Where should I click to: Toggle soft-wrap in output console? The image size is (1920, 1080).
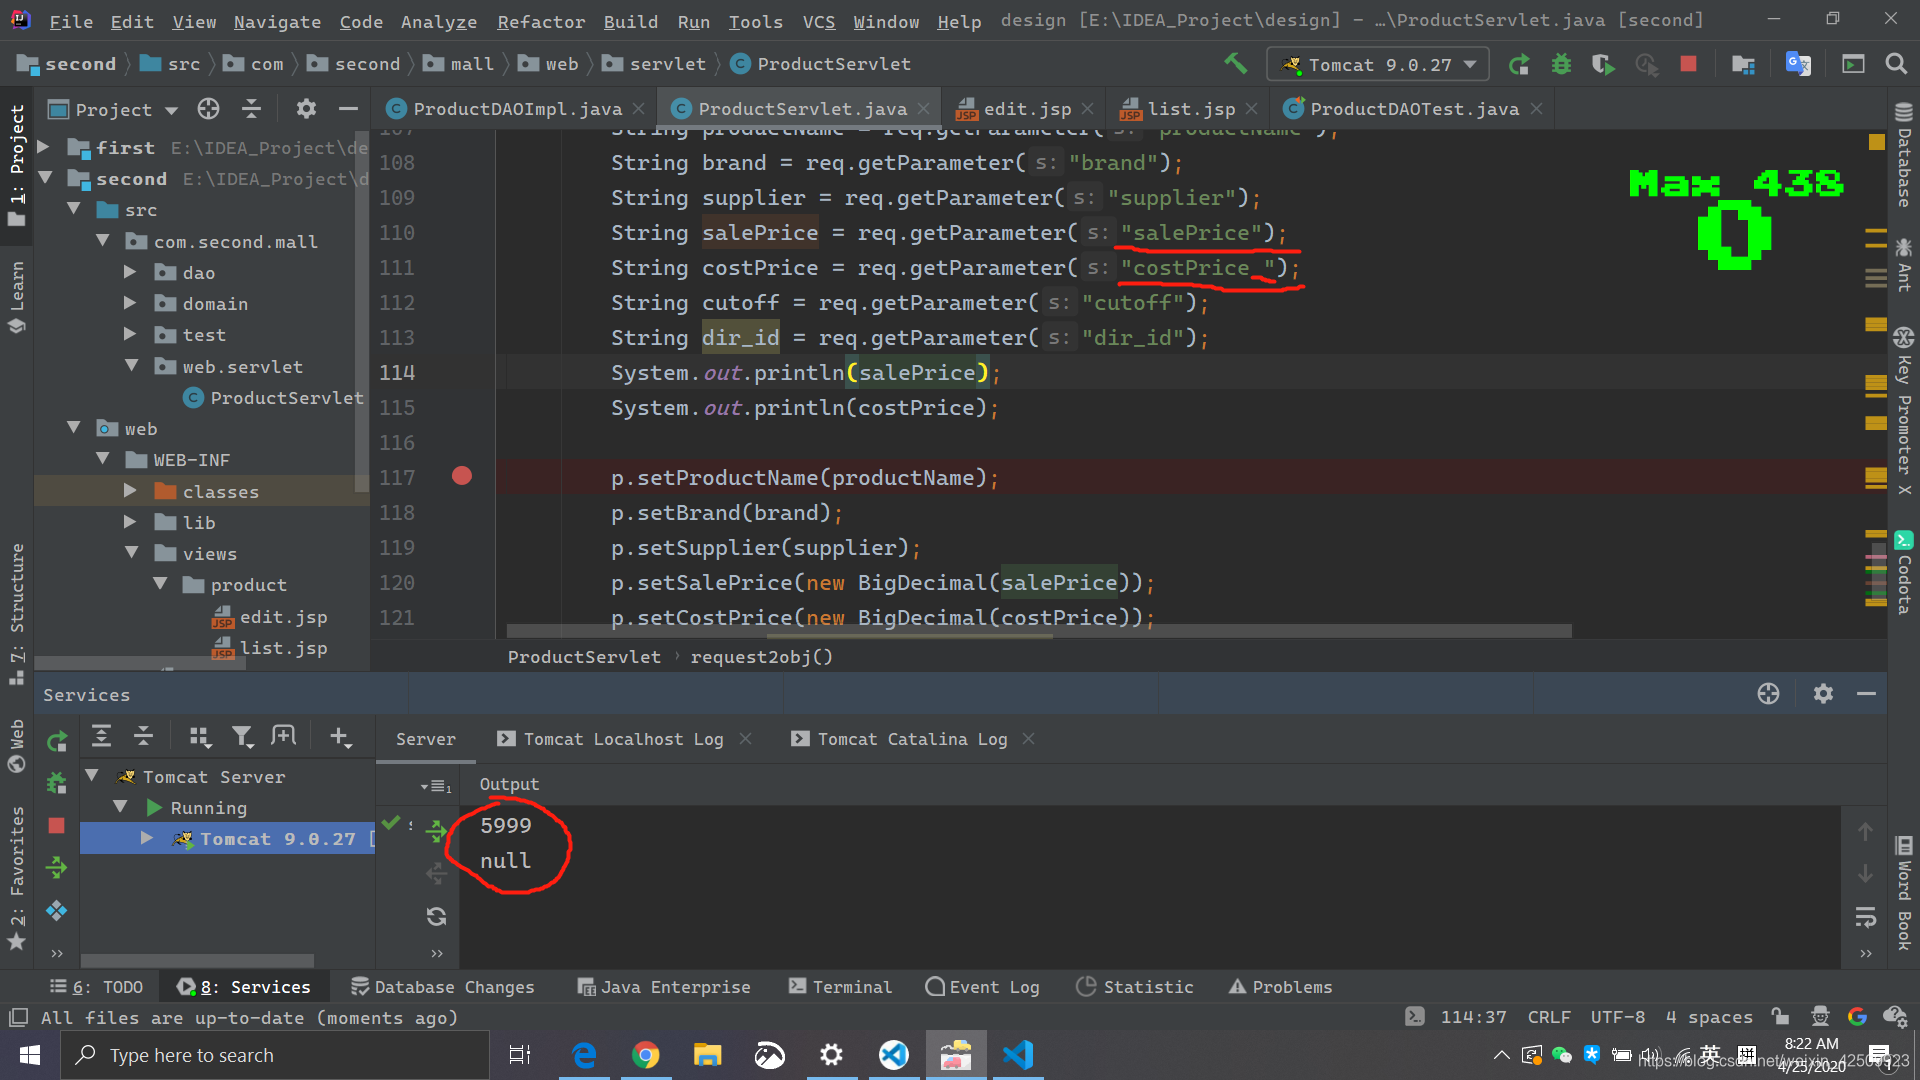(x=1865, y=916)
